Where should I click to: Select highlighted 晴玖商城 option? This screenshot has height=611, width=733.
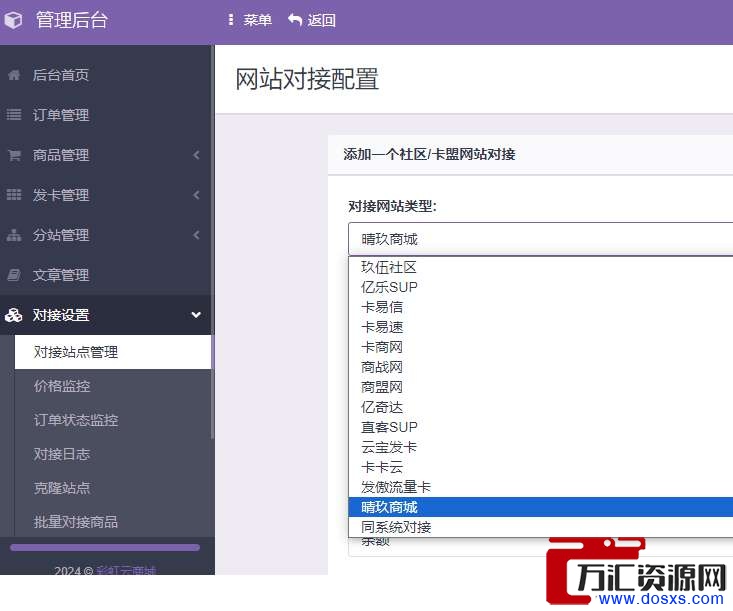(x=540, y=507)
